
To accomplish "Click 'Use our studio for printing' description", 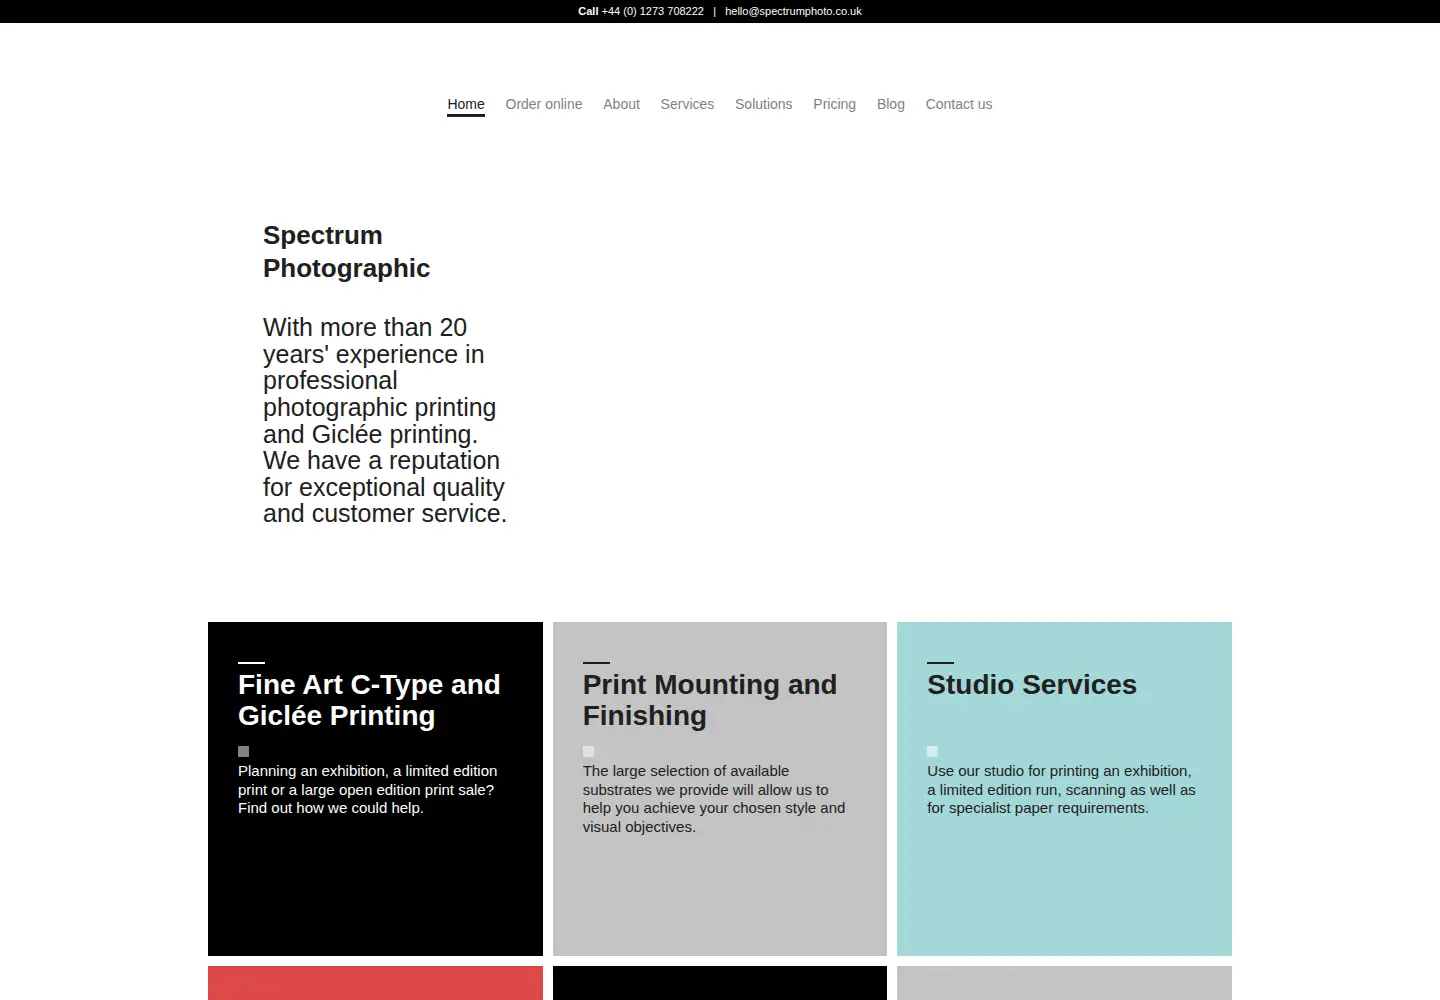I will click(x=1061, y=789).
